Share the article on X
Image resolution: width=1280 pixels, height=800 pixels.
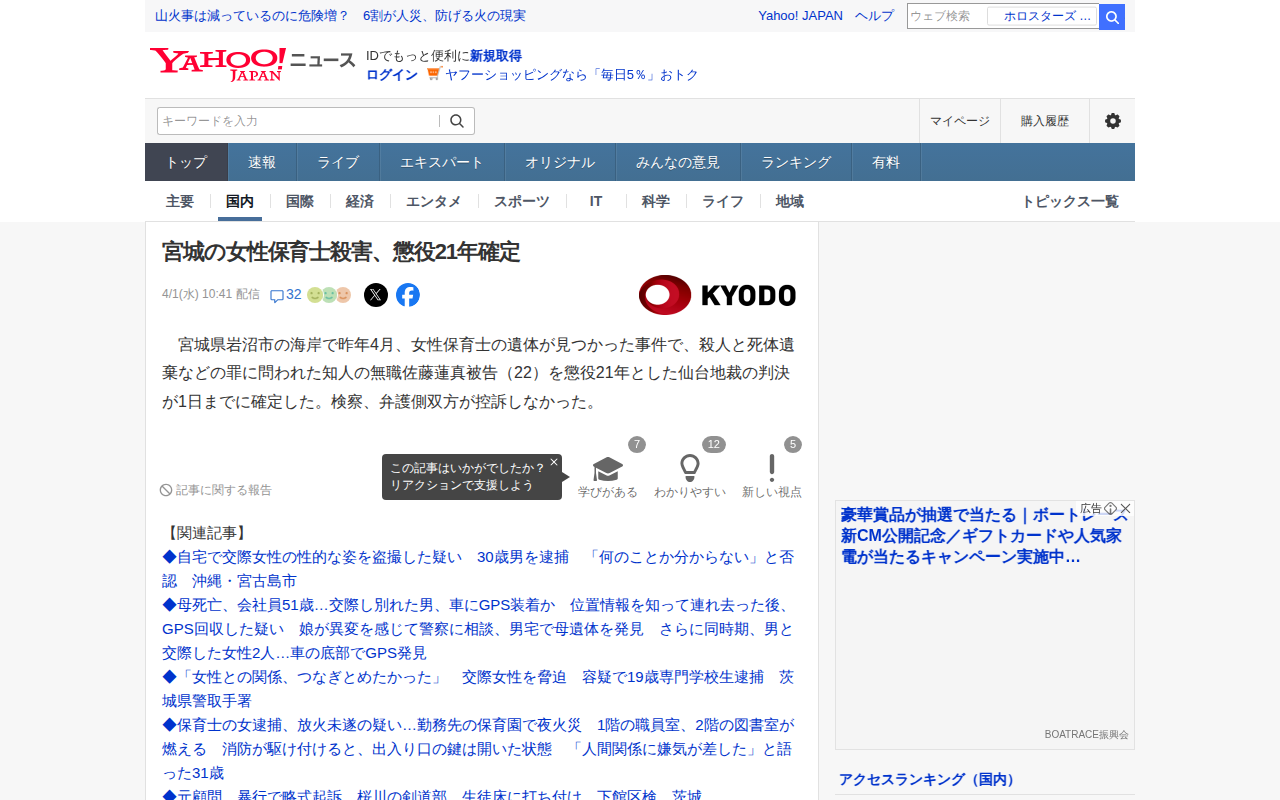pyautogui.click(x=376, y=295)
